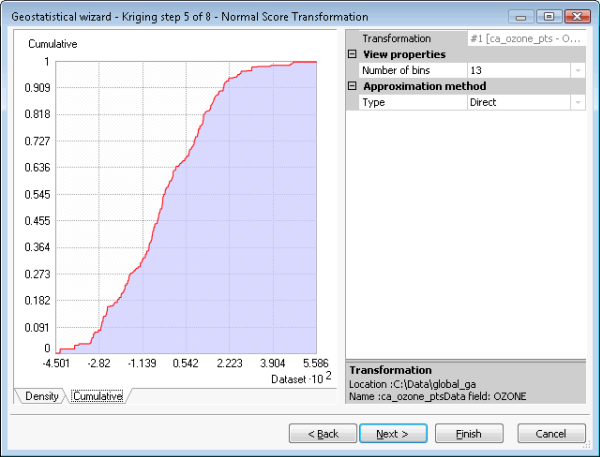Viewport: 600px width, 457px height.
Task: Minimize the wizard window
Action: [523, 16]
